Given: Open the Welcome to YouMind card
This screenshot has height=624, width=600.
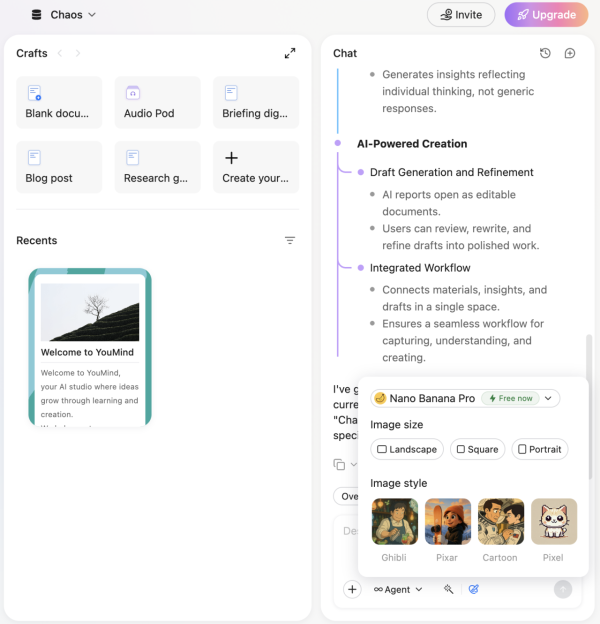Looking at the screenshot, I should [90, 347].
